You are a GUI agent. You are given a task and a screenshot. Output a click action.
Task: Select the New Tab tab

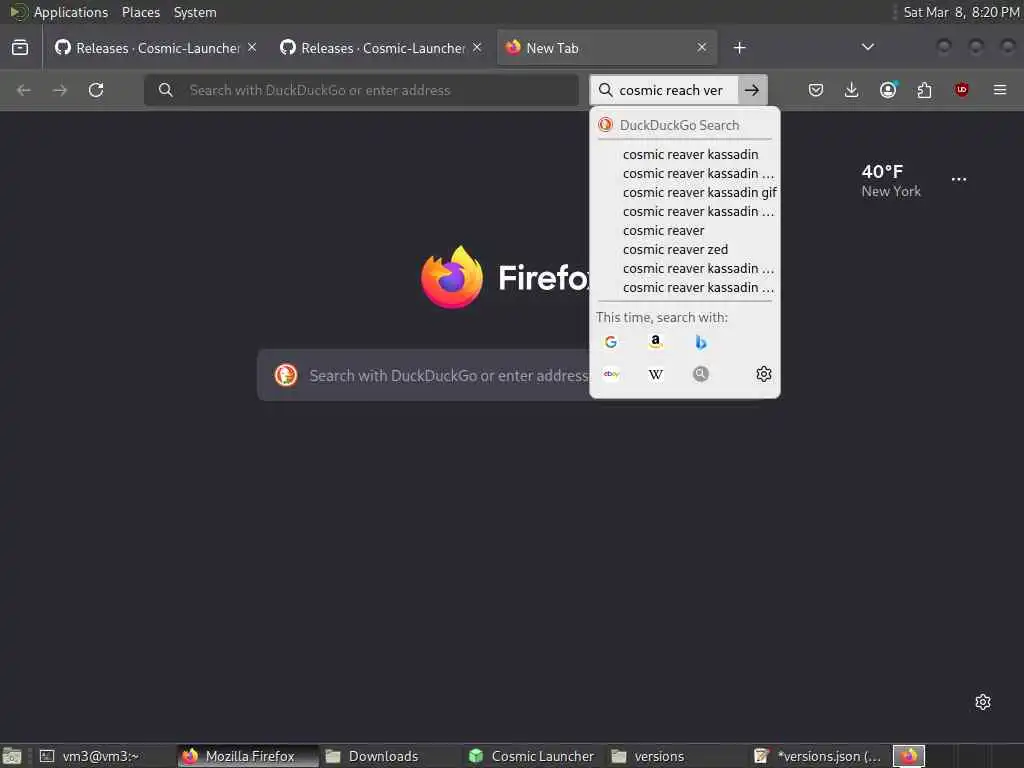(x=607, y=48)
